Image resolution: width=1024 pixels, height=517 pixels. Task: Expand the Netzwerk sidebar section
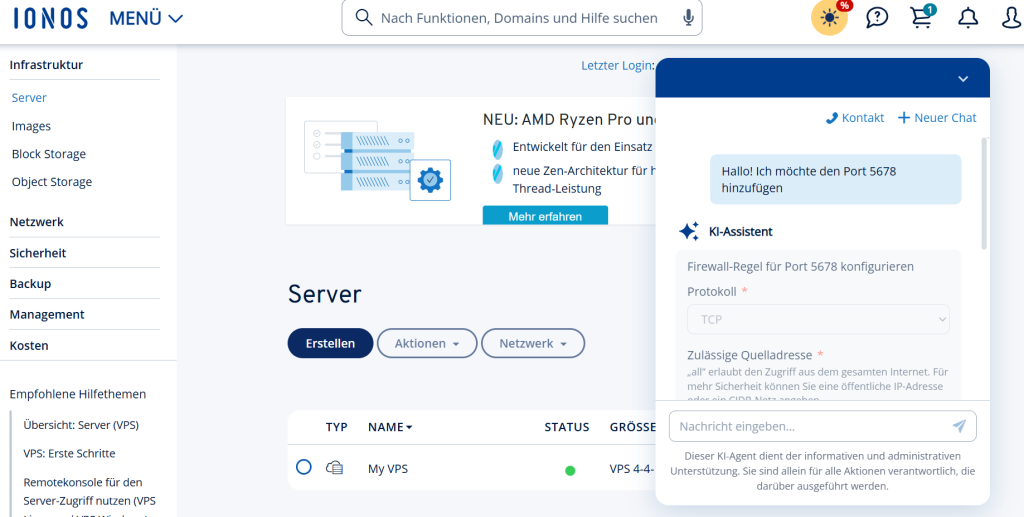(x=37, y=222)
